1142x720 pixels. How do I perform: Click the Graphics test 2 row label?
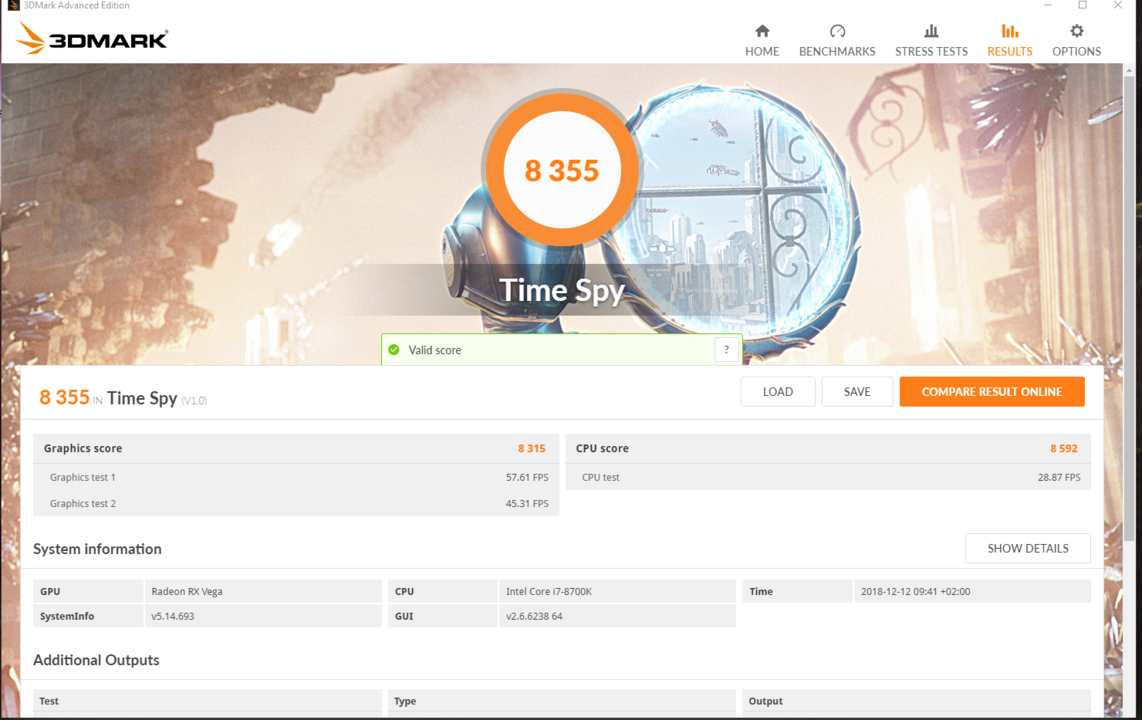[x=82, y=504]
